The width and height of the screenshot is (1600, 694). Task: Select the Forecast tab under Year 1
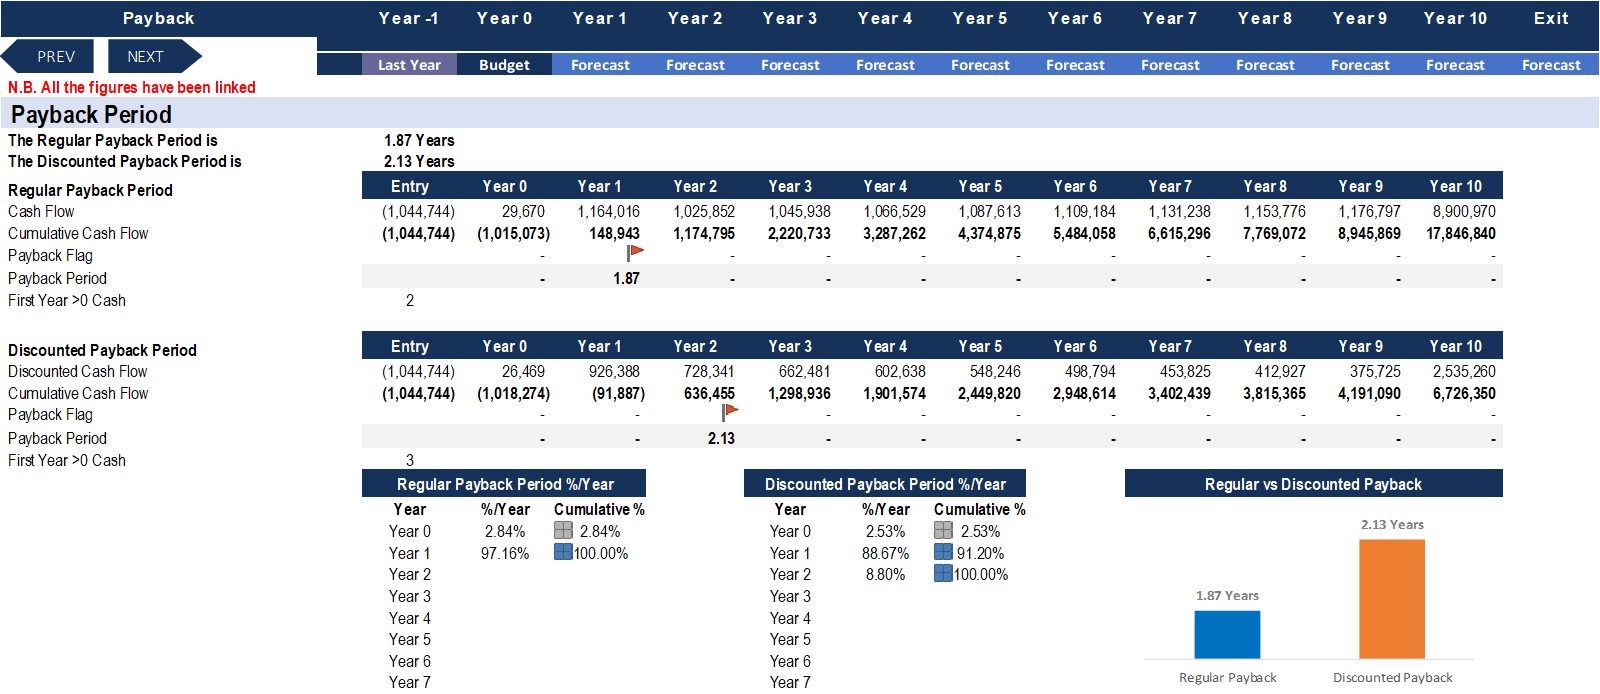click(x=600, y=65)
